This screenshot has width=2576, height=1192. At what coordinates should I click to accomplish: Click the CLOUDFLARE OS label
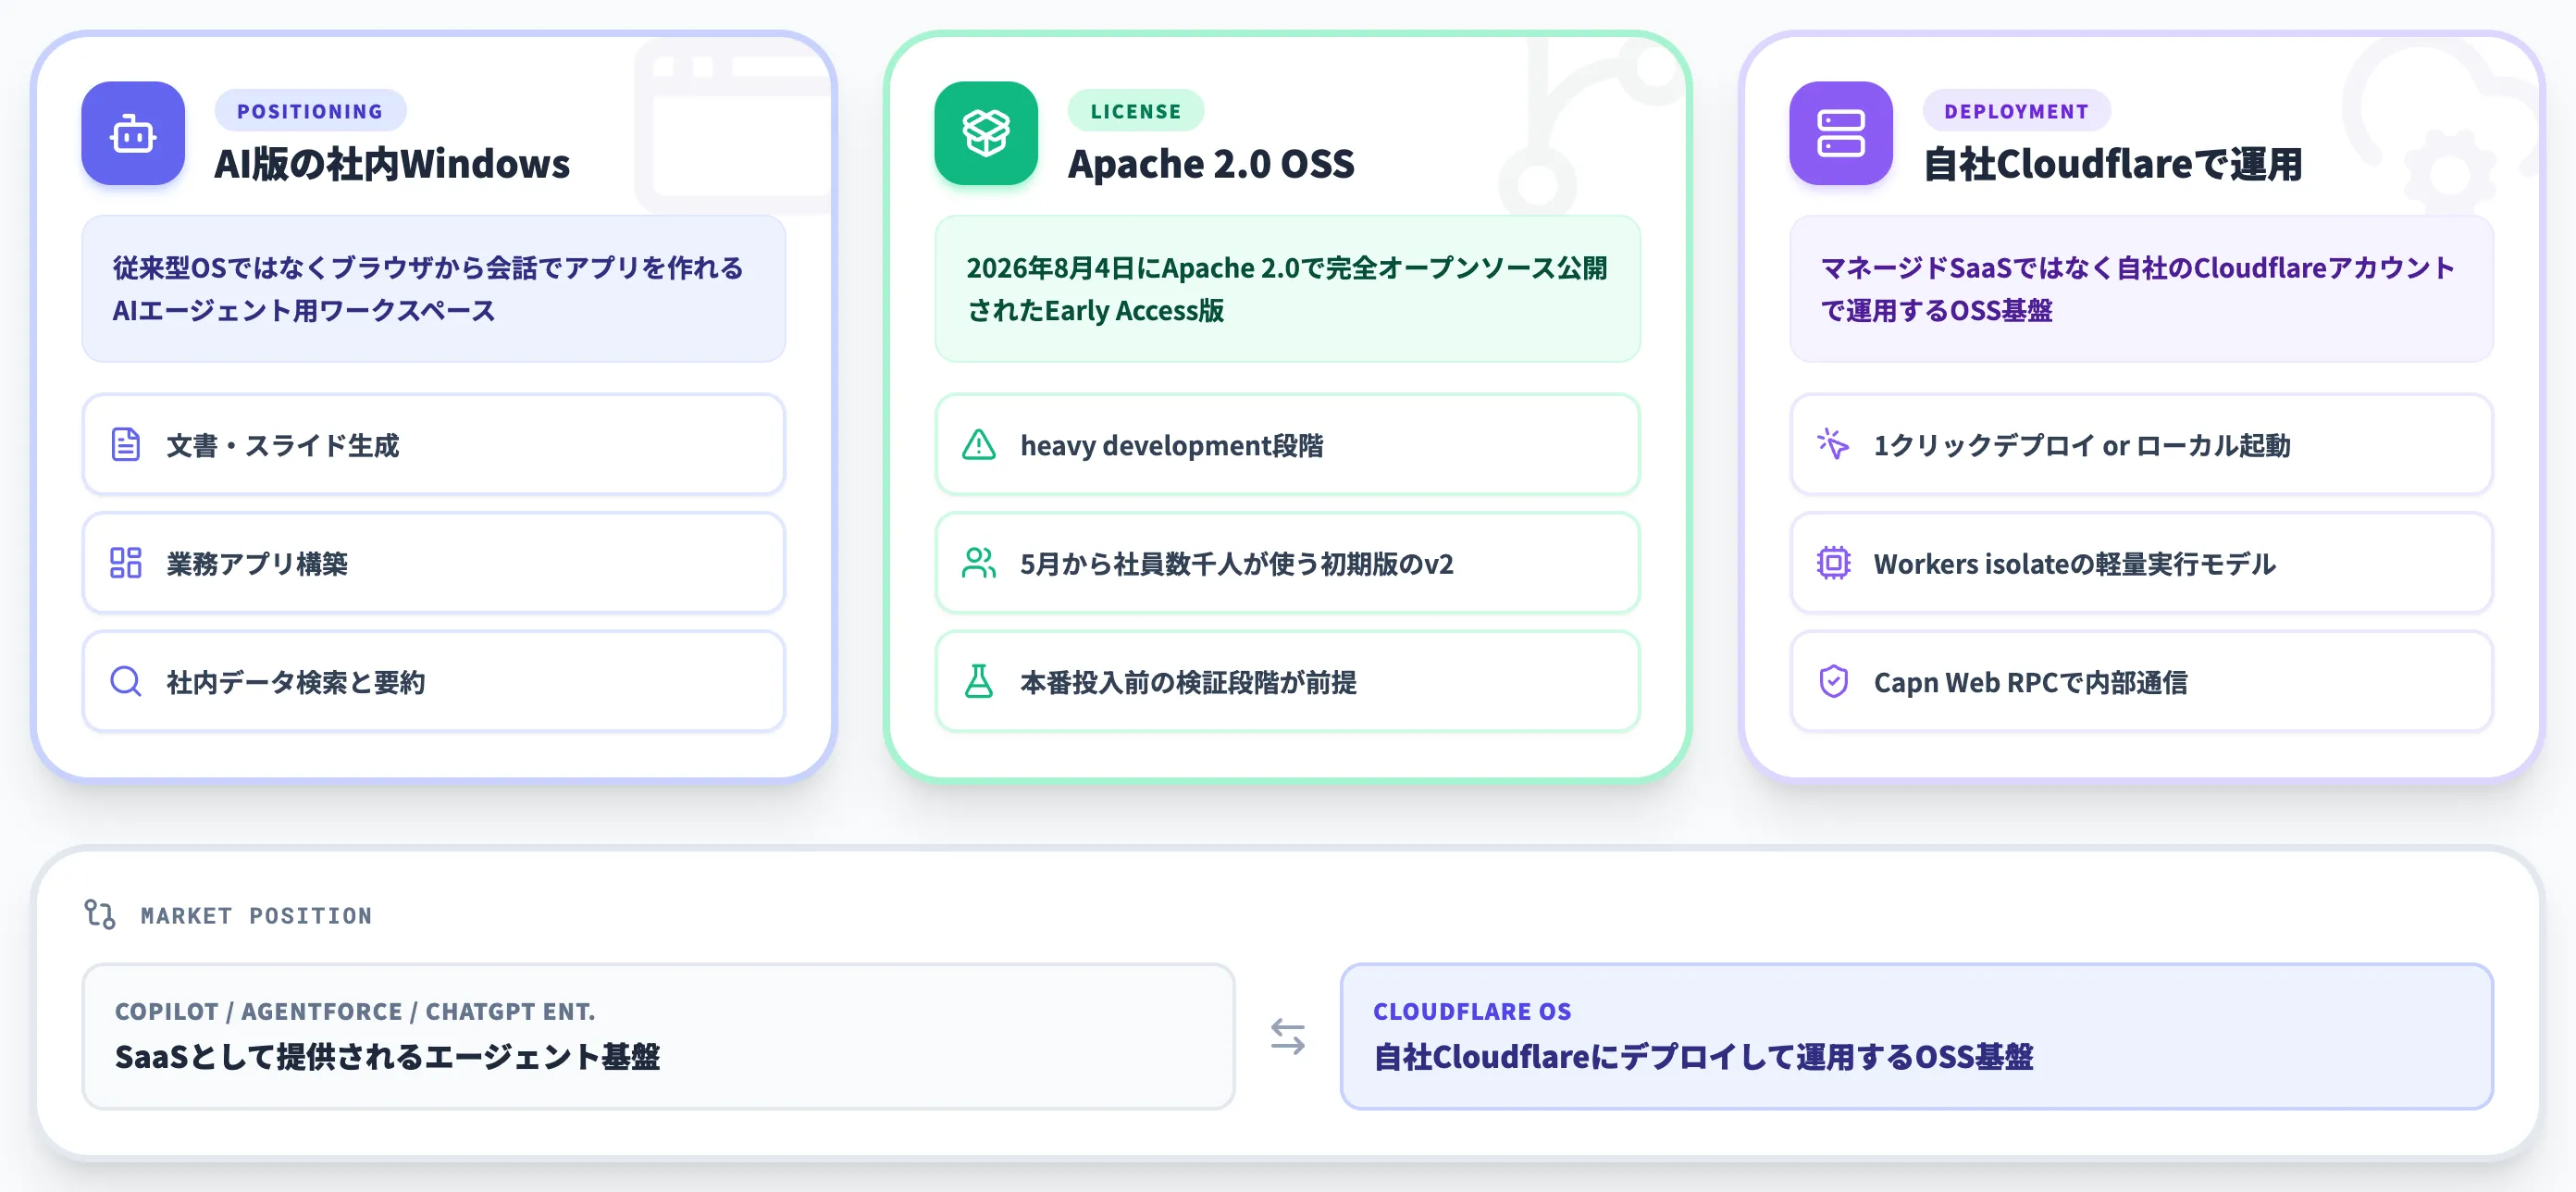pyautogui.click(x=1472, y=1011)
